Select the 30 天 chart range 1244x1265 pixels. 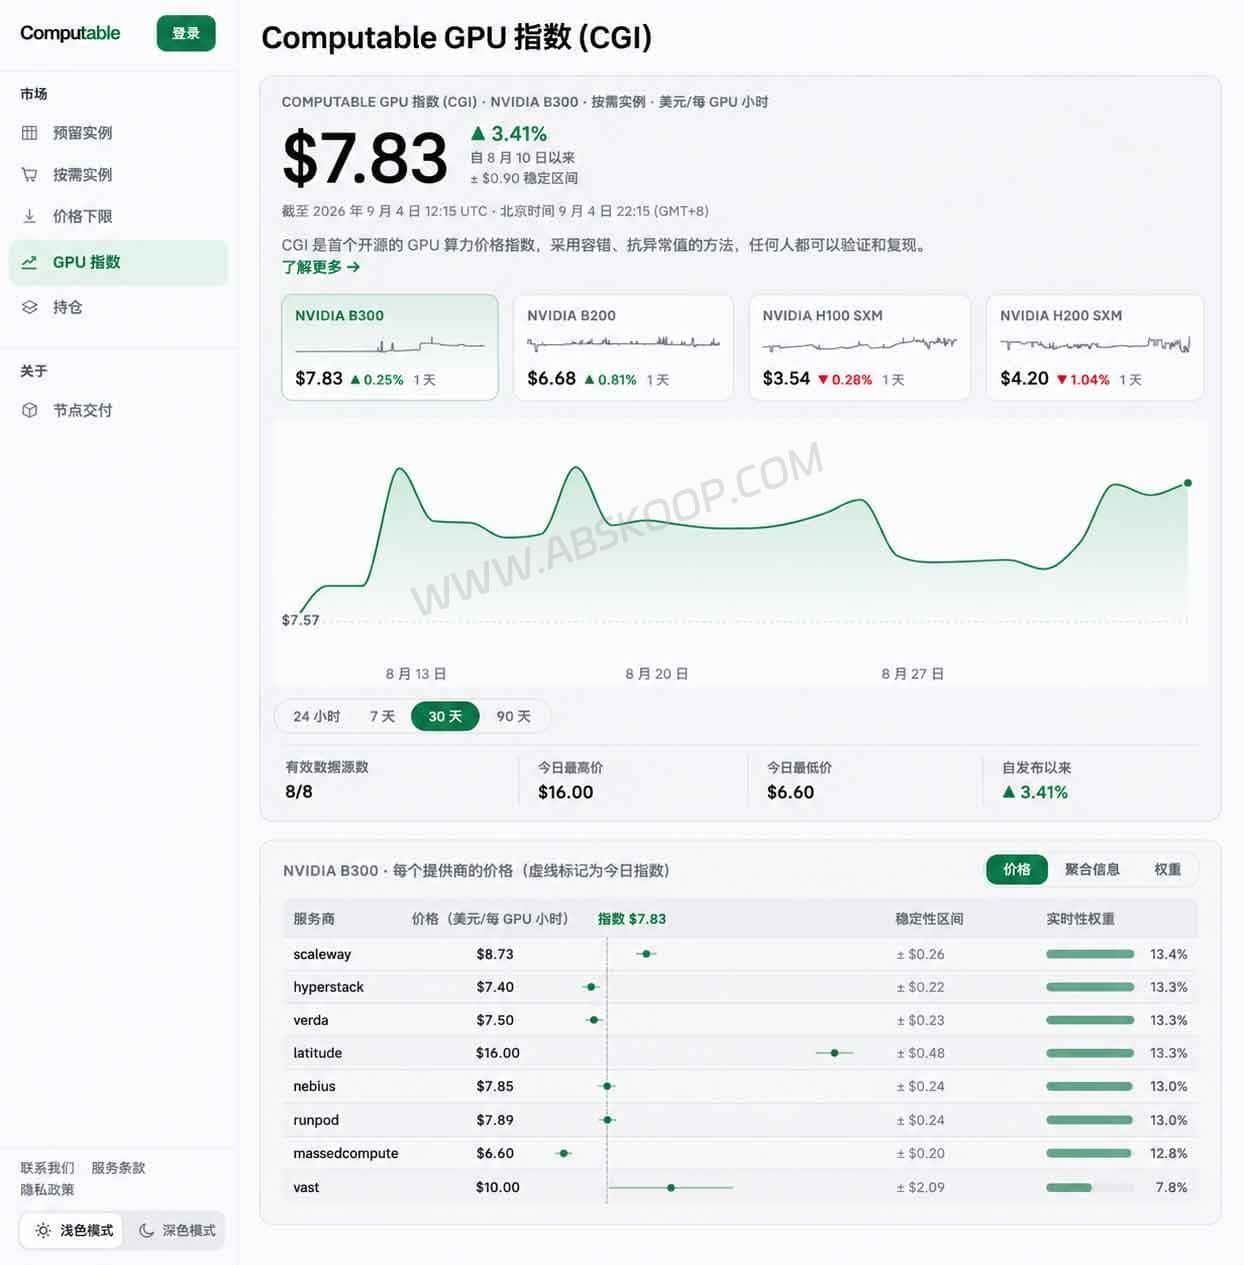(445, 716)
